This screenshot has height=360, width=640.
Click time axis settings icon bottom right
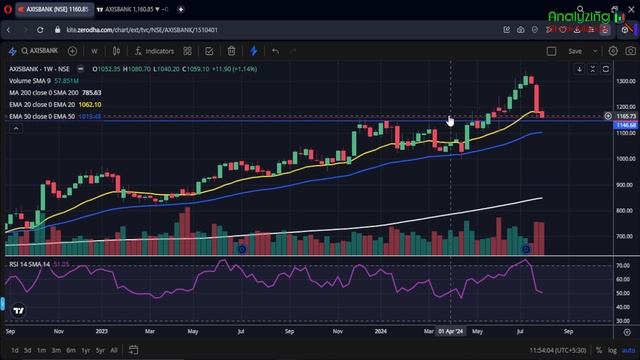[627, 332]
